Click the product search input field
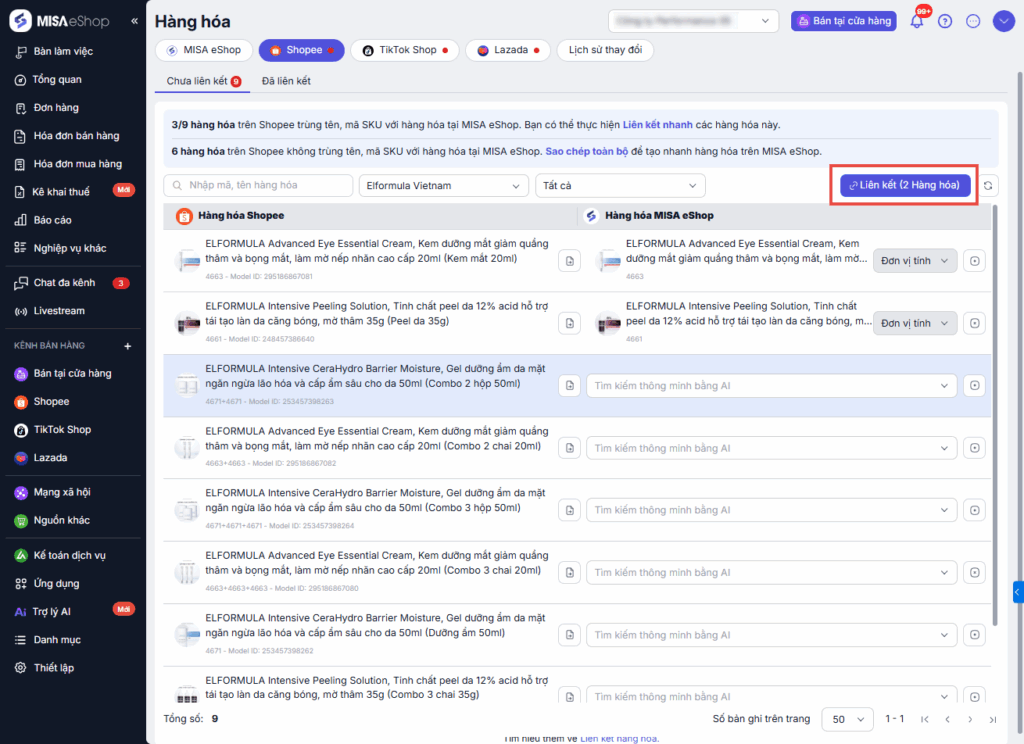Viewport: 1024px width, 744px height. (258, 186)
